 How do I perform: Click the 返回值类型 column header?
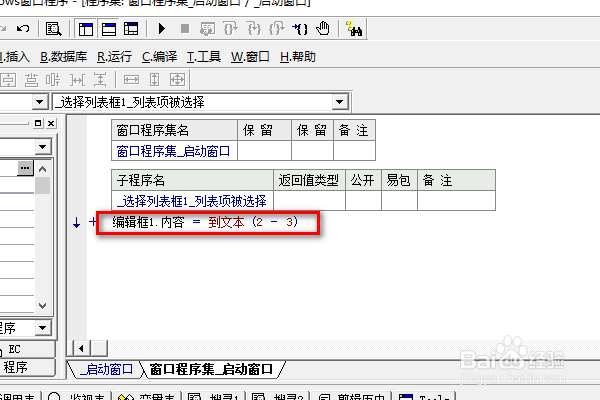309,180
